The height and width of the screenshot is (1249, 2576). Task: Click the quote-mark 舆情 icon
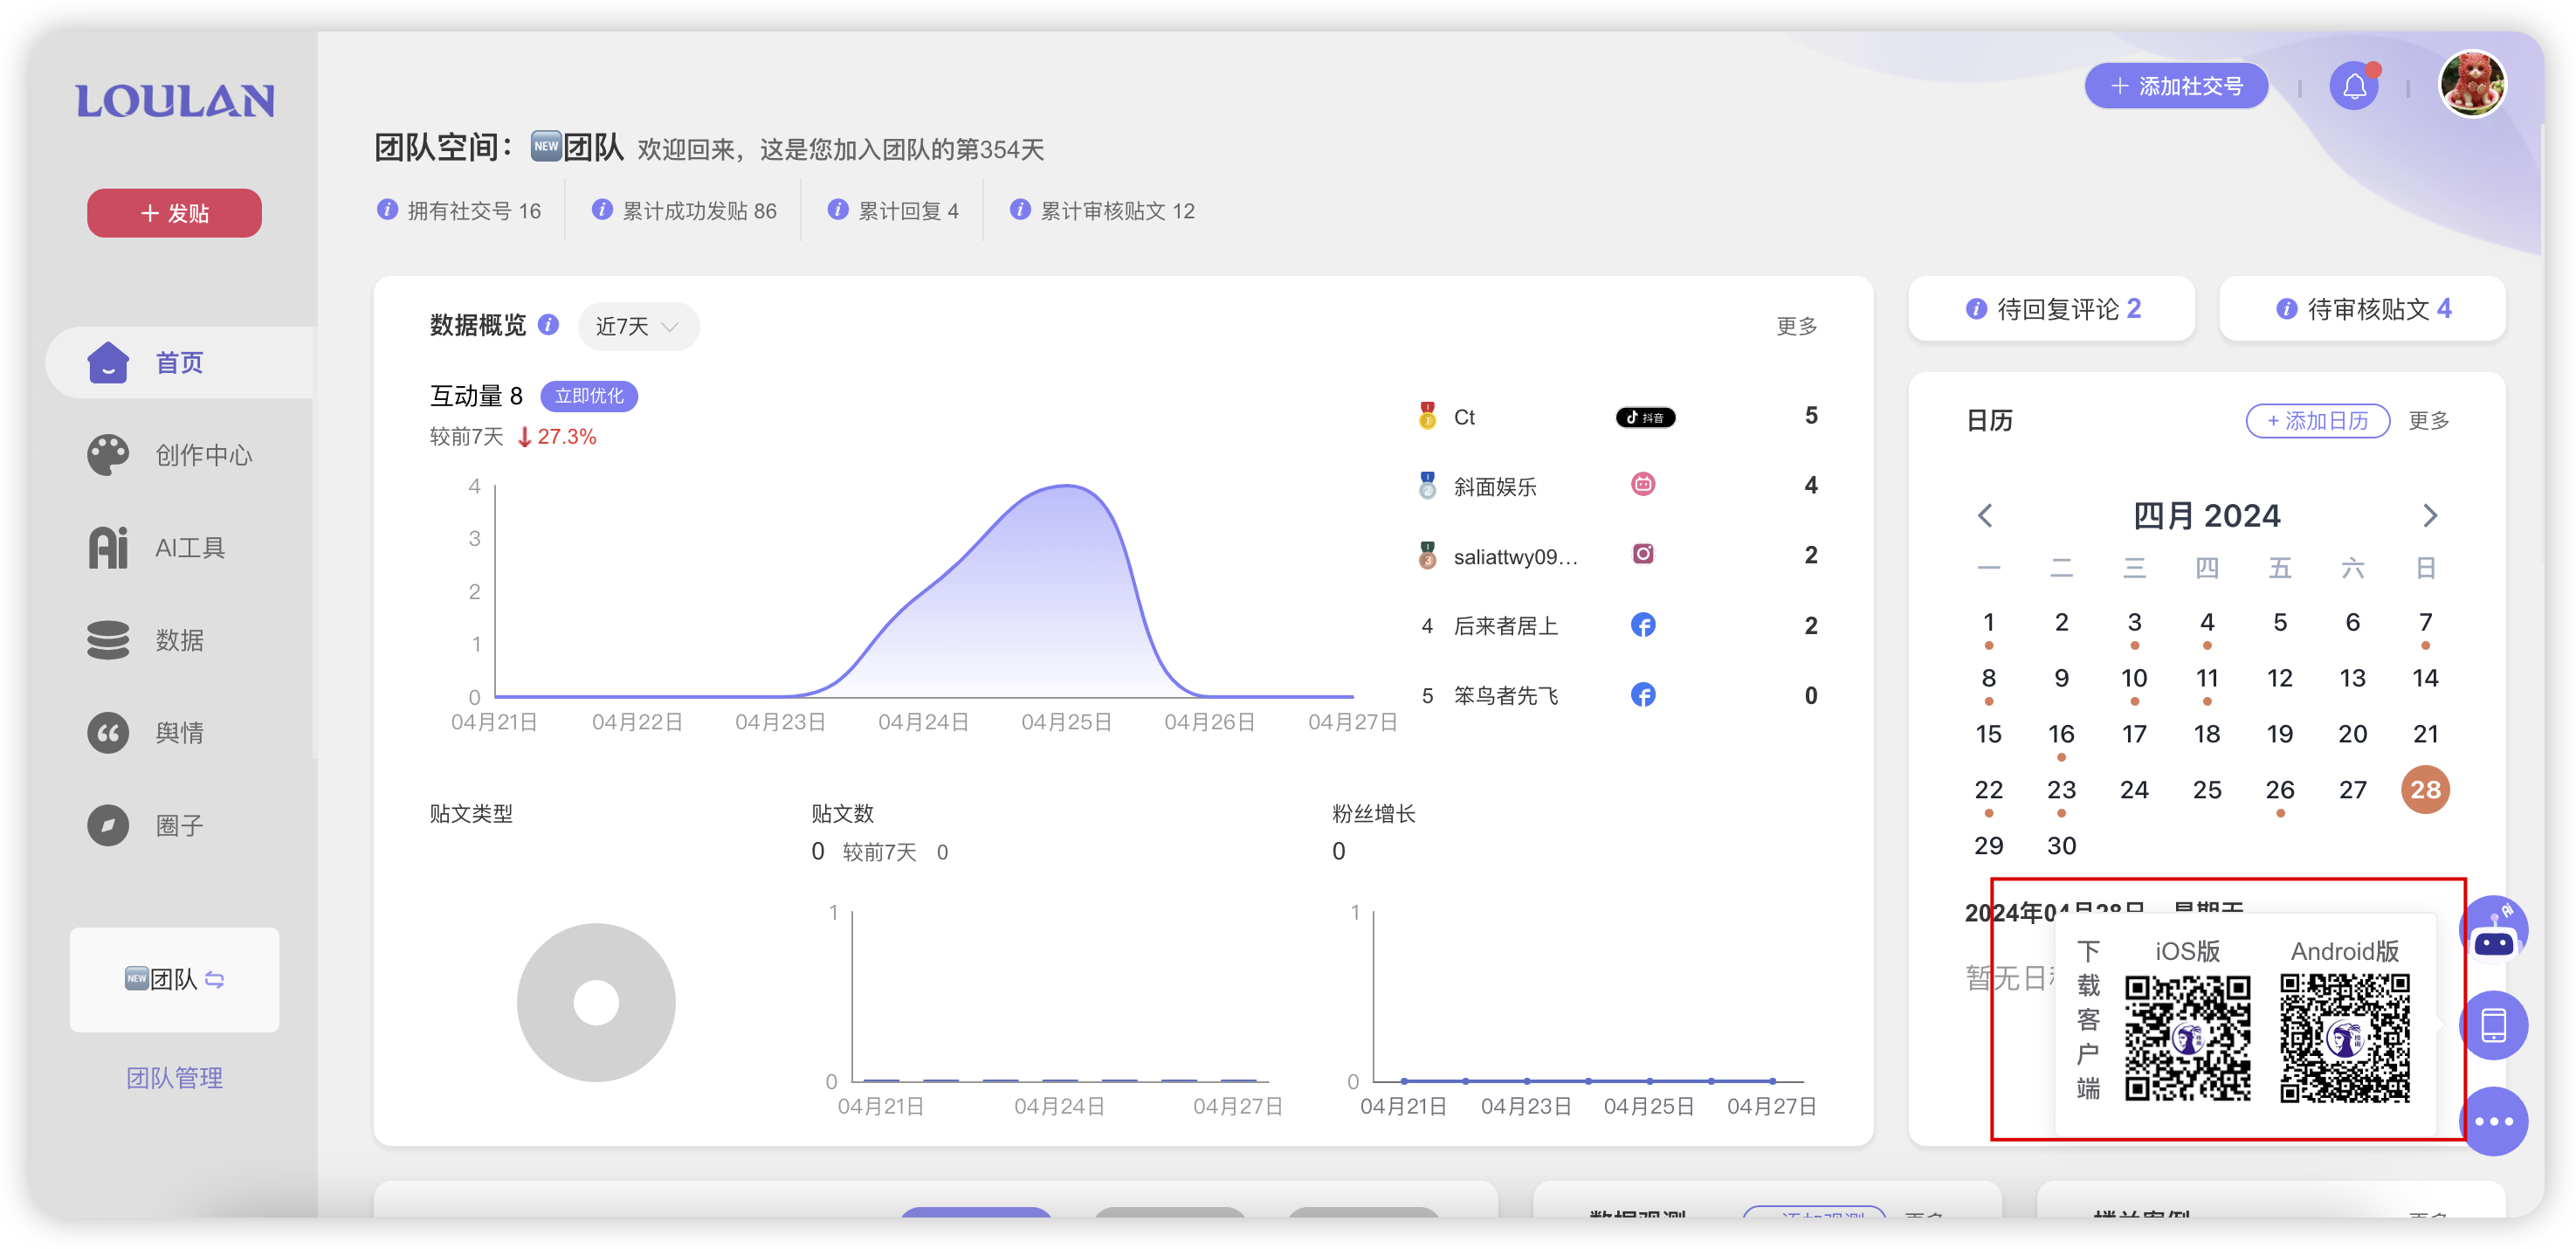pyautogui.click(x=108, y=733)
